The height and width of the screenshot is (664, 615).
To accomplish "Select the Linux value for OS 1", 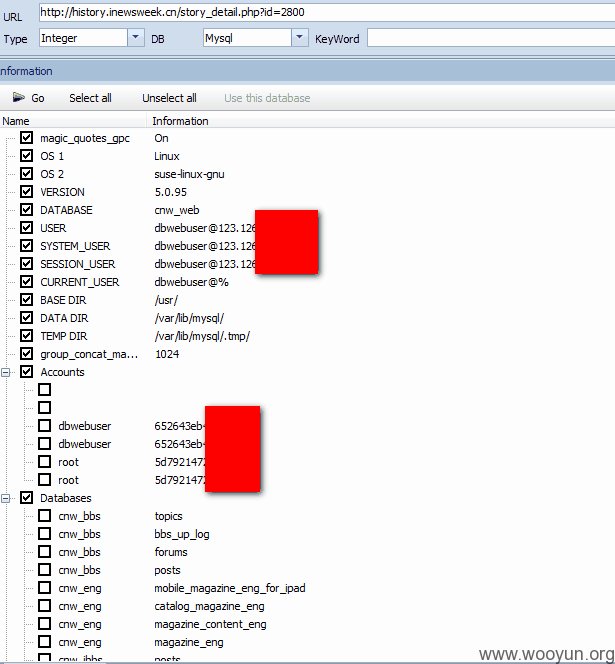I will click(167, 156).
